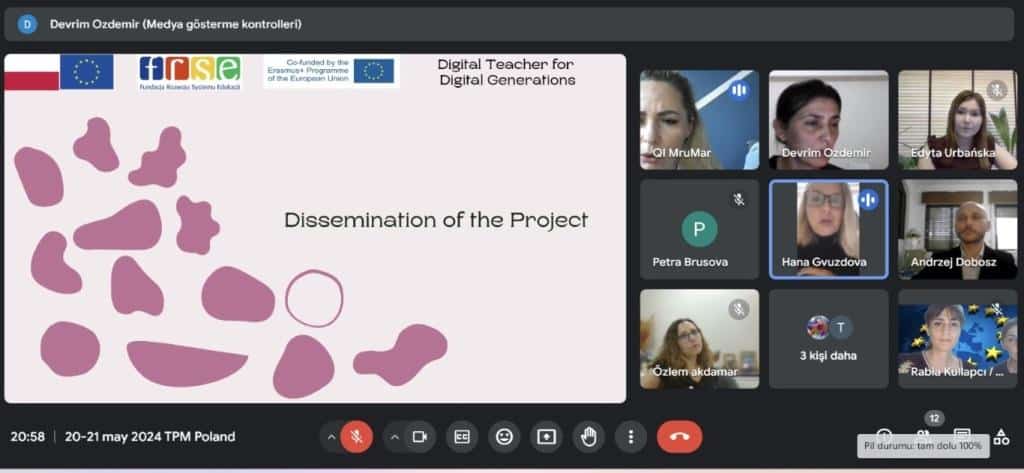
Task: Expand audio settings arrow beside microphone
Action: click(x=331, y=436)
